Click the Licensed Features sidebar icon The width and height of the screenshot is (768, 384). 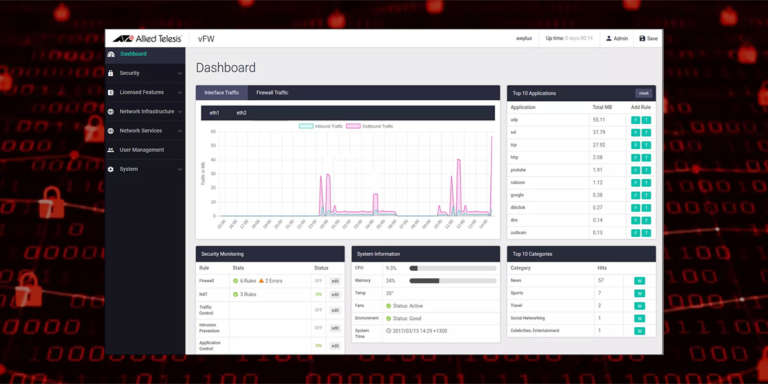pos(111,92)
